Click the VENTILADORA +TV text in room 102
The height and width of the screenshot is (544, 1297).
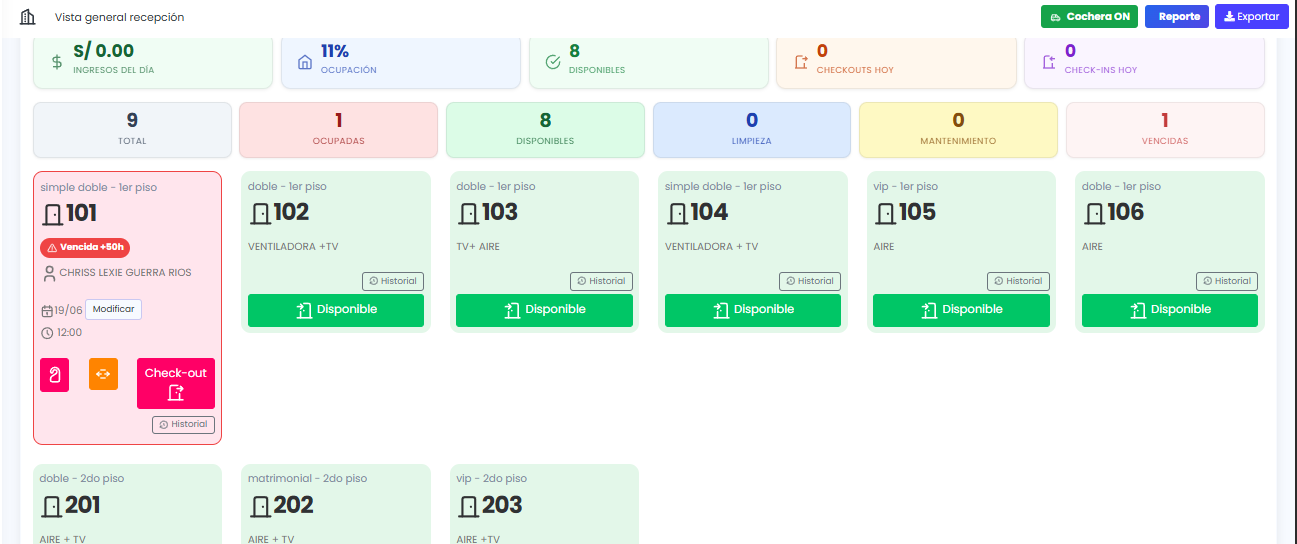click(x=294, y=246)
